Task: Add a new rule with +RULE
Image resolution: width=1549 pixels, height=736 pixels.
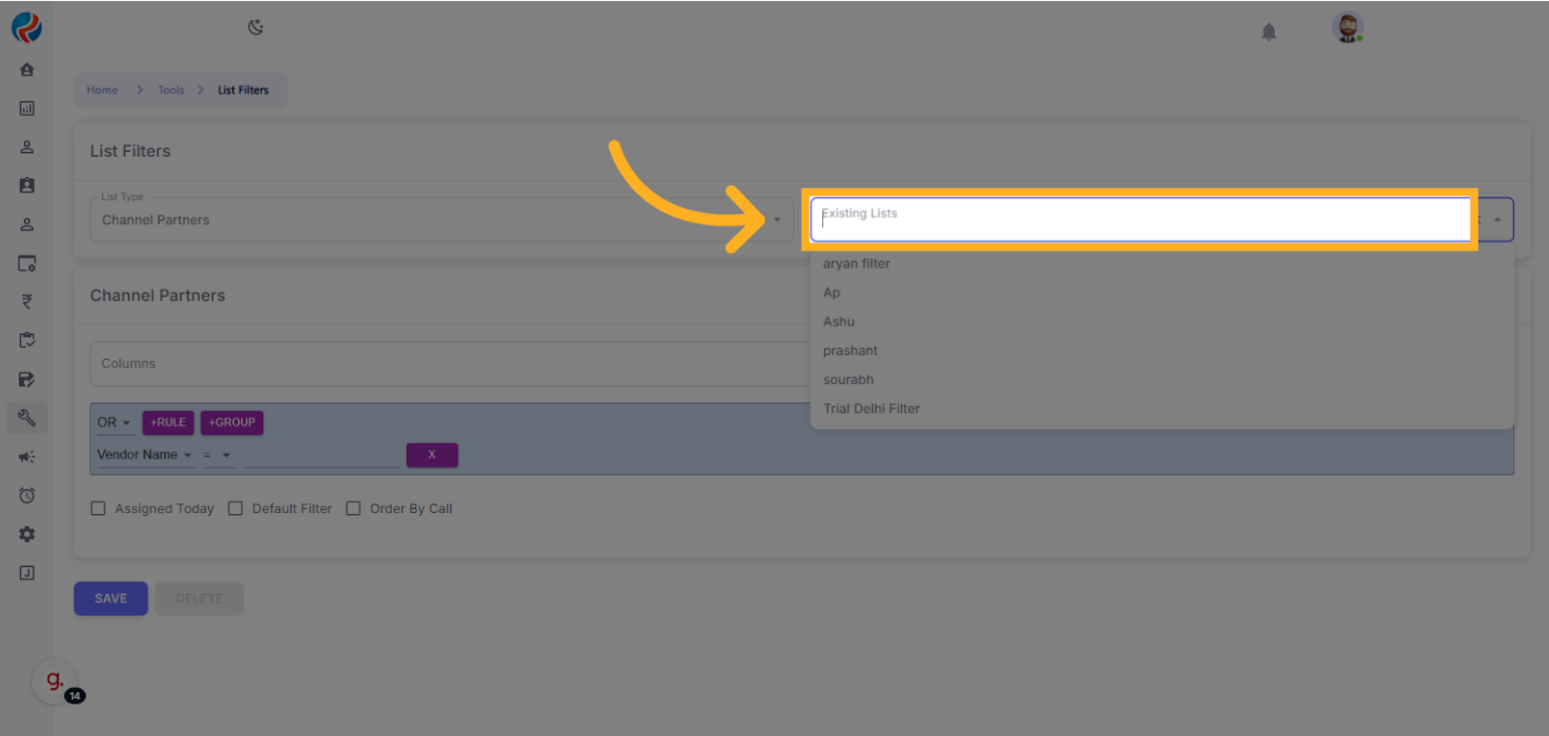Action: (168, 423)
